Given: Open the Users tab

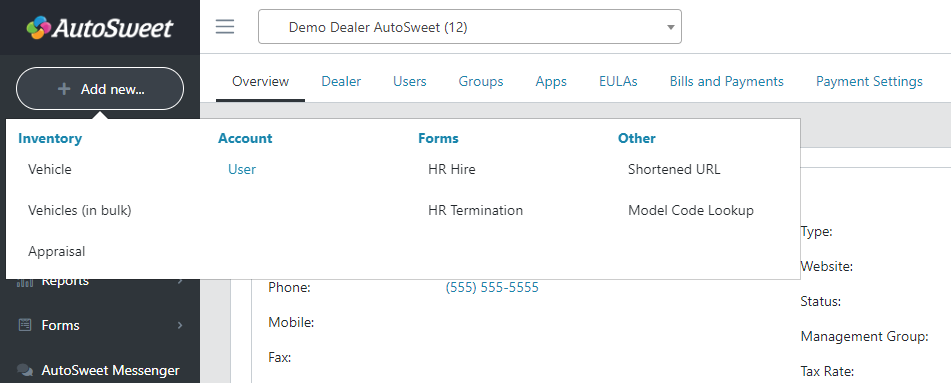Looking at the screenshot, I should [x=410, y=81].
